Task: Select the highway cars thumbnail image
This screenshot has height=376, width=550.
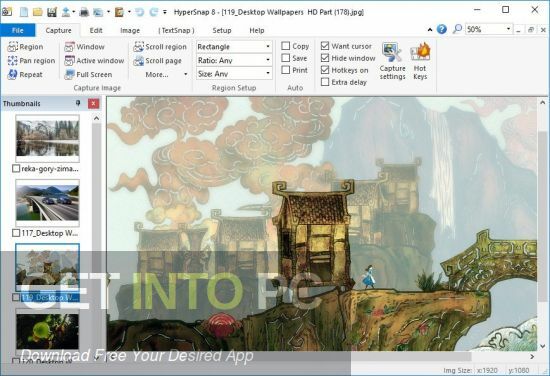Action: pyautogui.click(x=47, y=203)
